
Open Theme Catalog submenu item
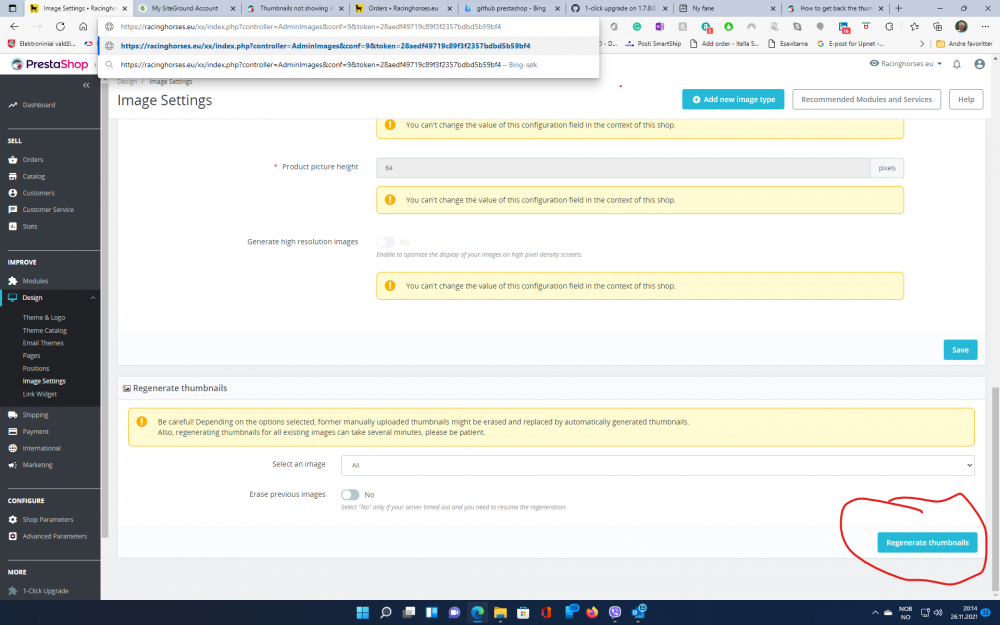45,330
